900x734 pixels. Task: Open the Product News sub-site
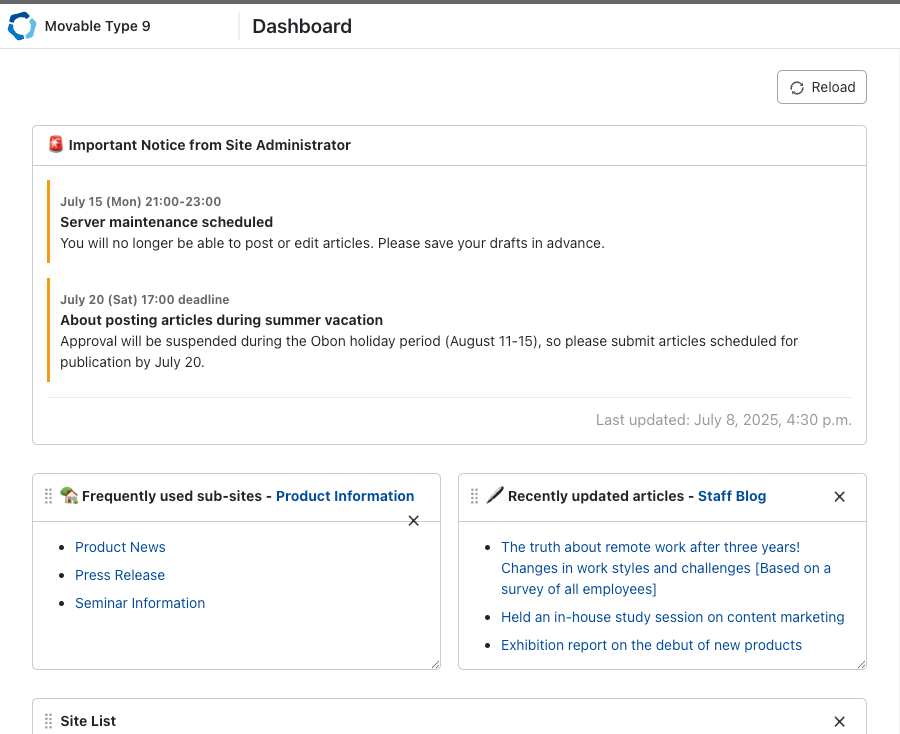click(x=120, y=547)
